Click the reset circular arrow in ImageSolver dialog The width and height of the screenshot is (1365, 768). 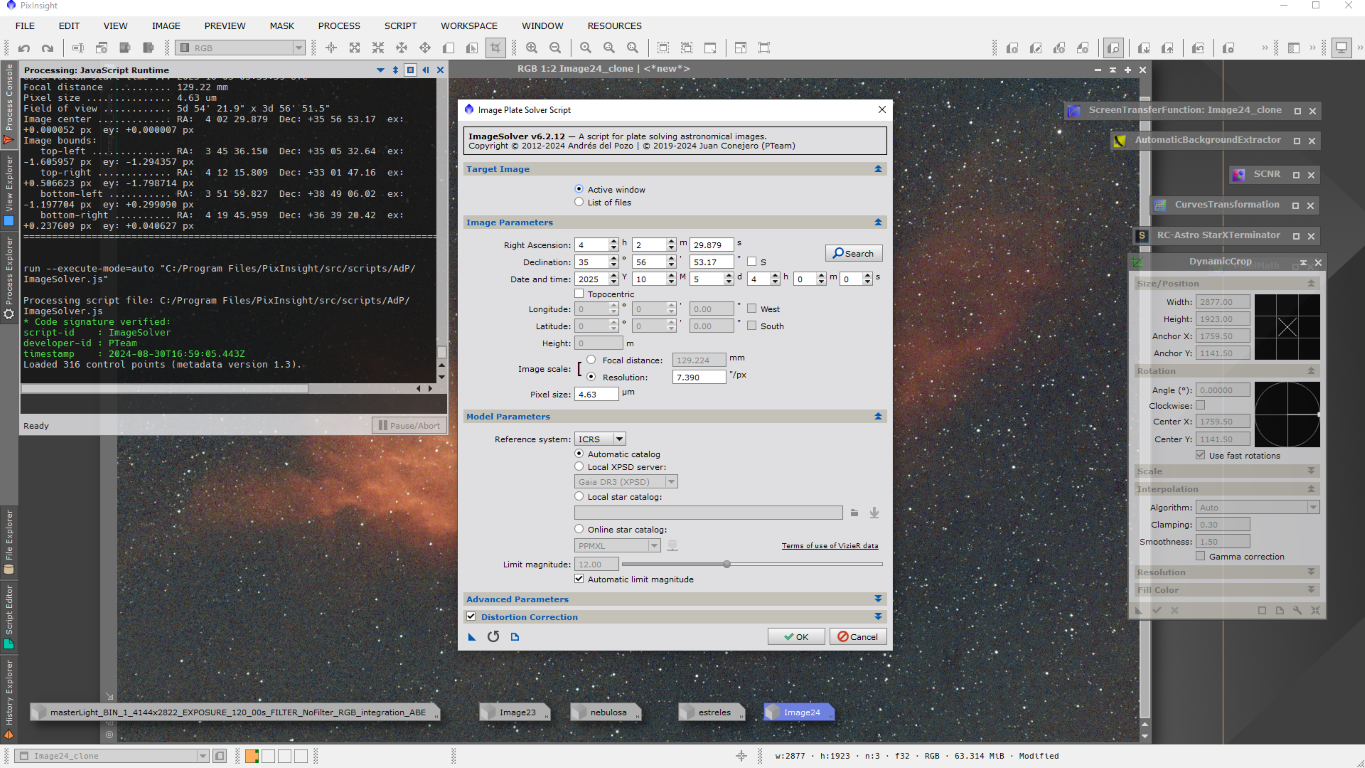493,637
